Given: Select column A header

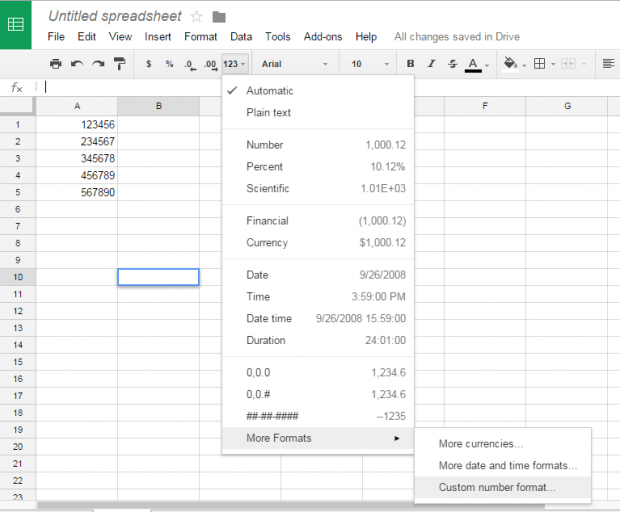Looking at the screenshot, I should tap(77, 106).
